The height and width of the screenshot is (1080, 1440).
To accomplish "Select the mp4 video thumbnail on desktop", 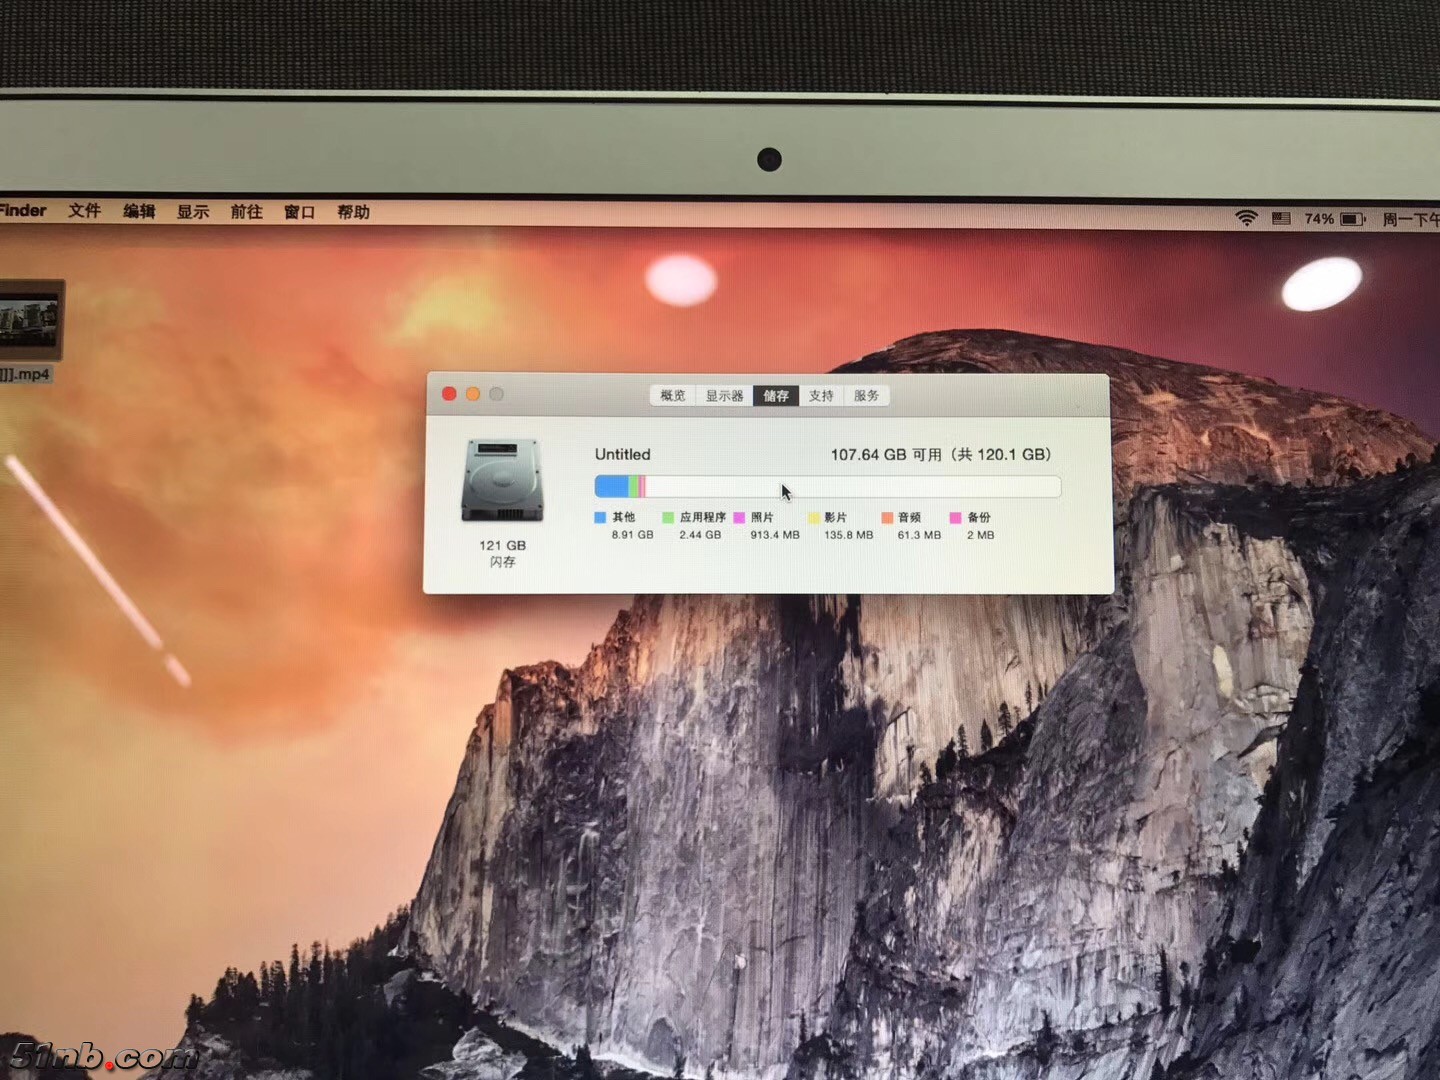I will click(31, 320).
